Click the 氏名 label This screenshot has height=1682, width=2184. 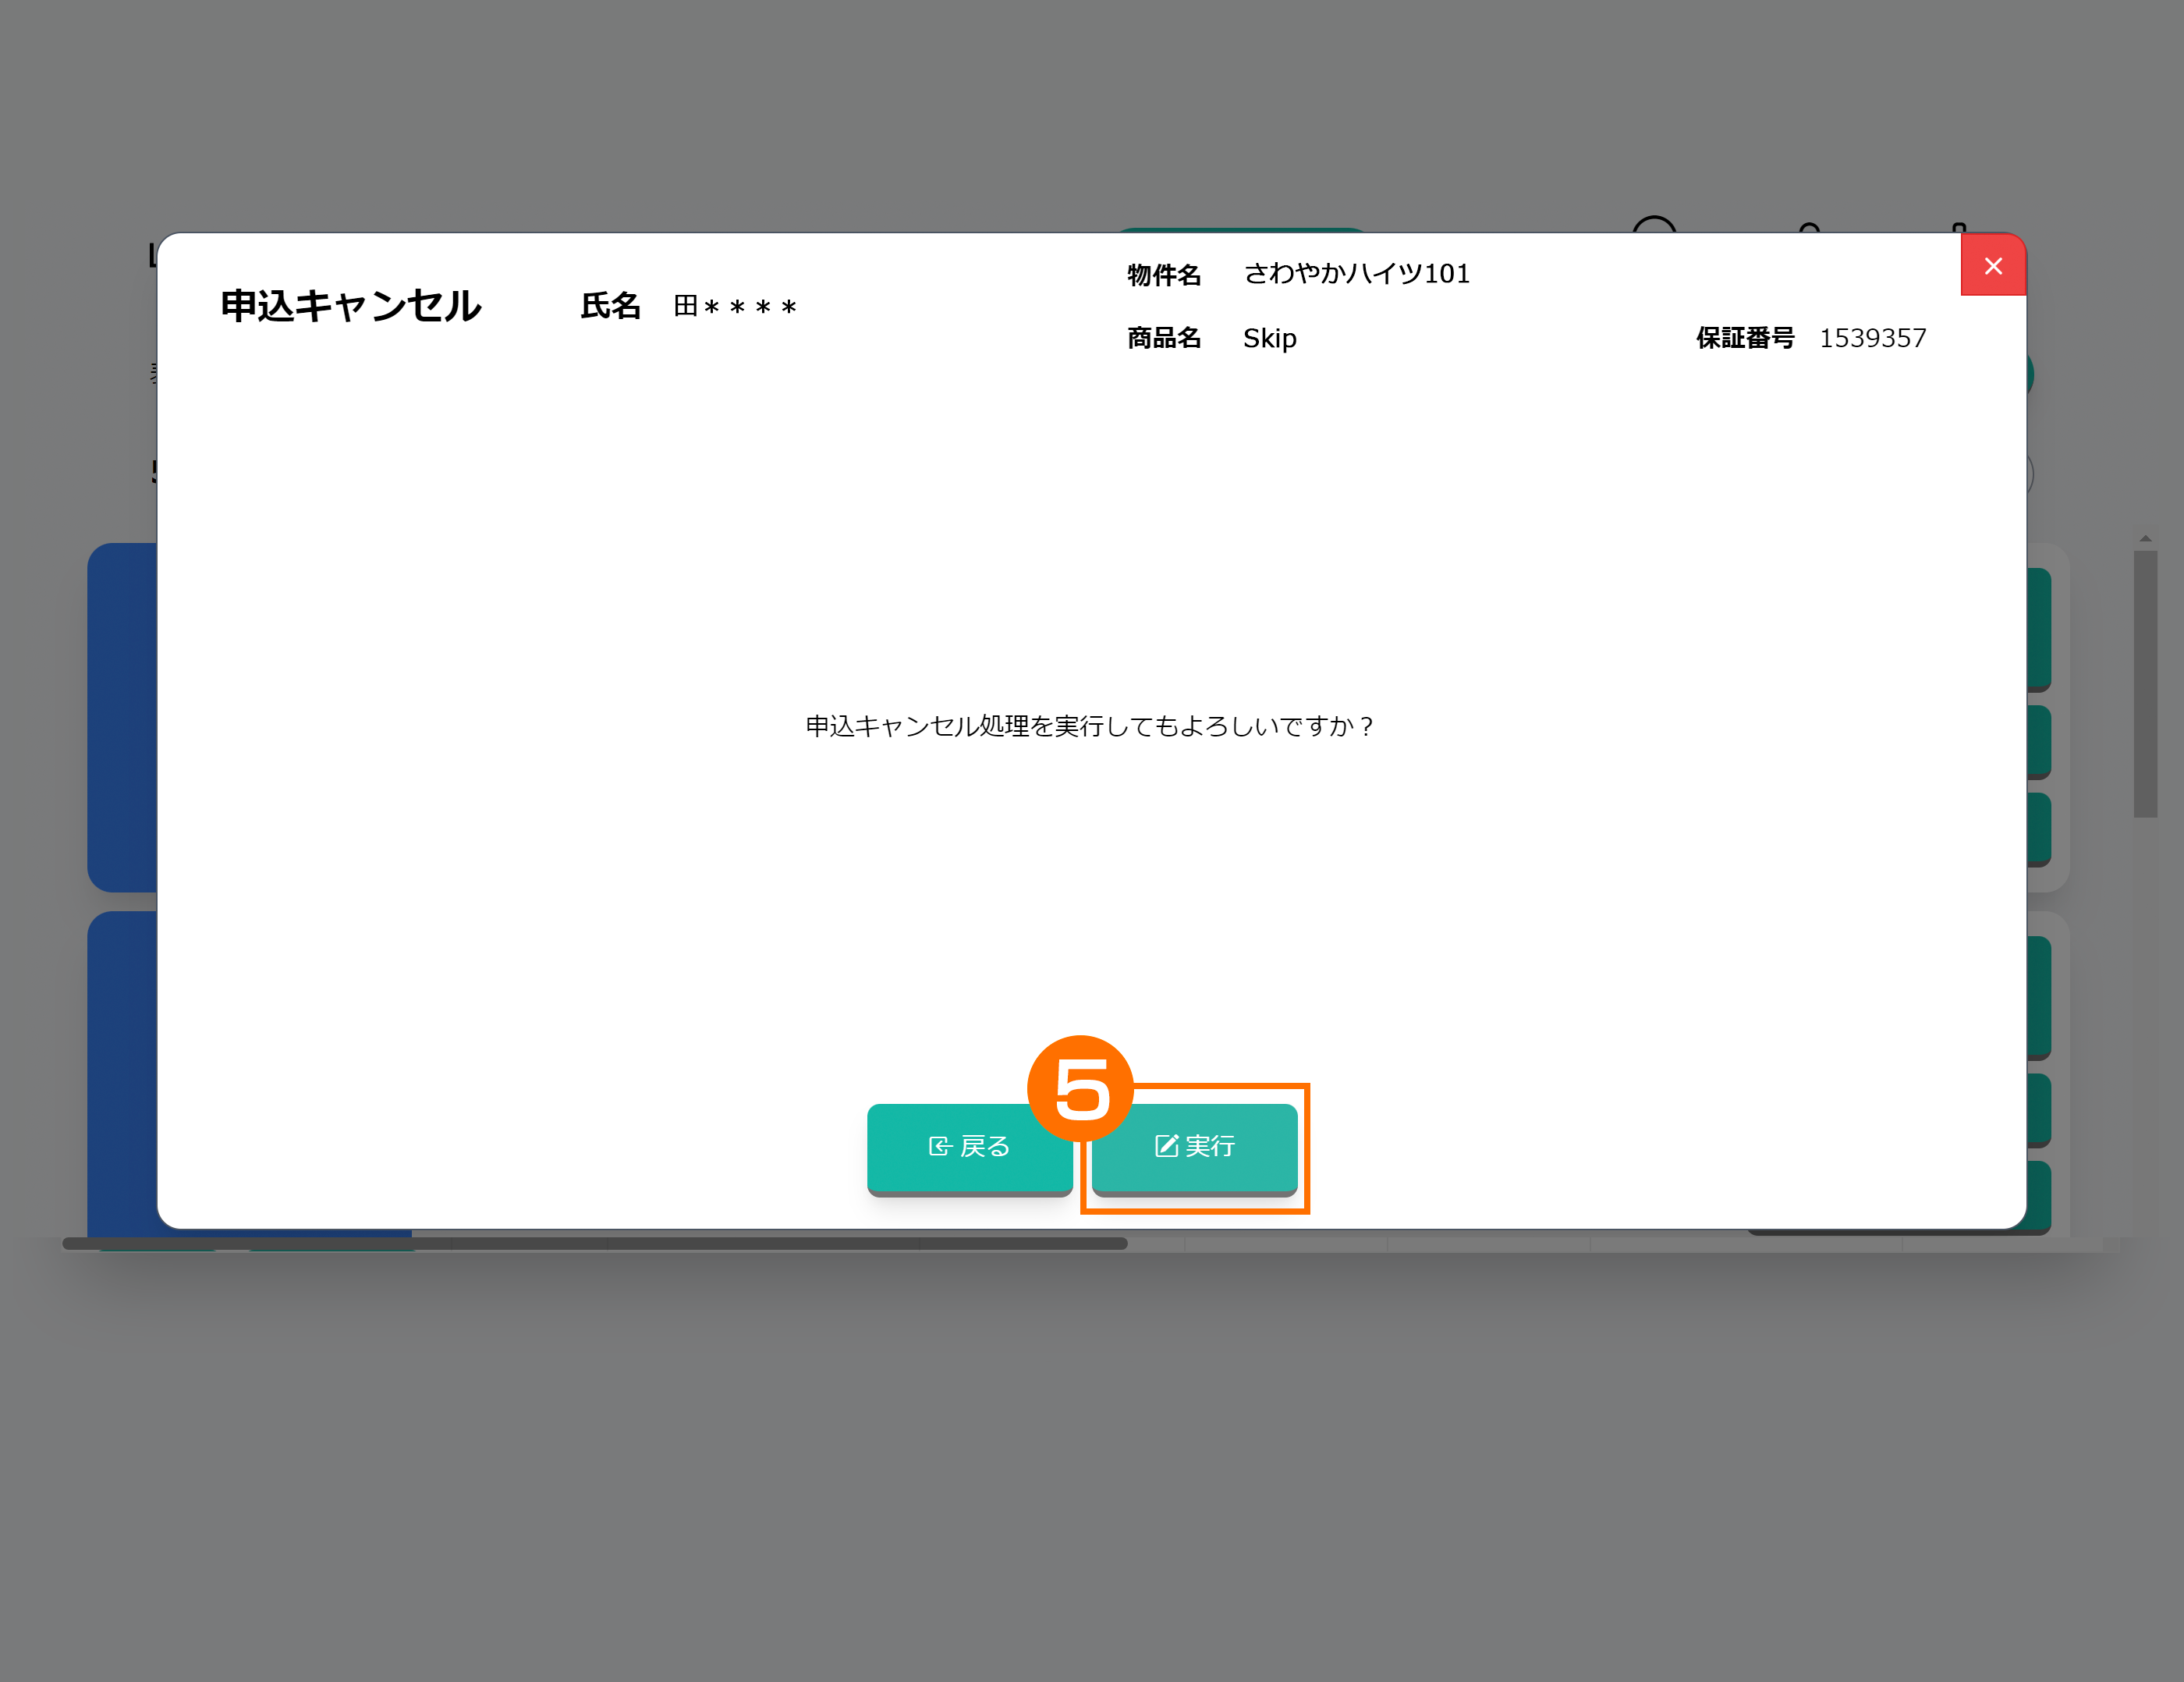[610, 306]
